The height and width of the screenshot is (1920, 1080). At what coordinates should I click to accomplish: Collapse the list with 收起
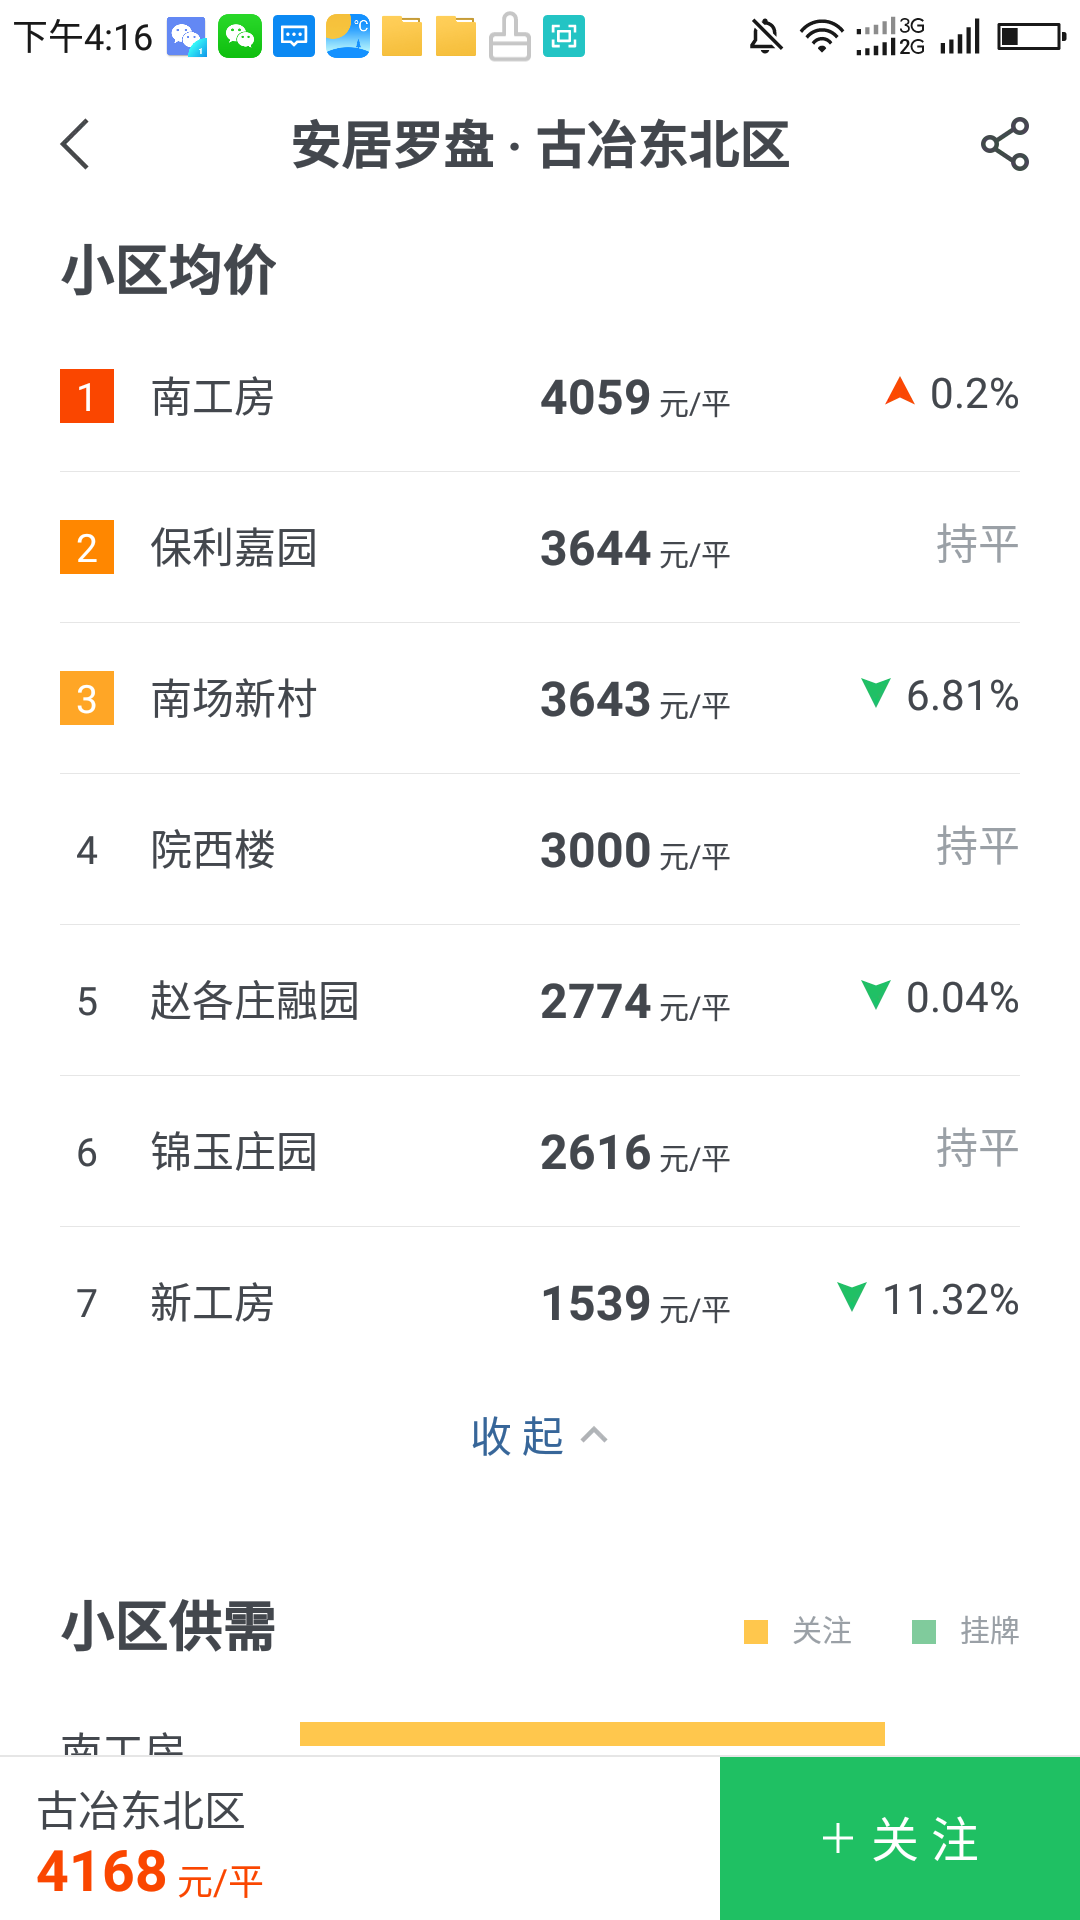tap(518, 1436)
